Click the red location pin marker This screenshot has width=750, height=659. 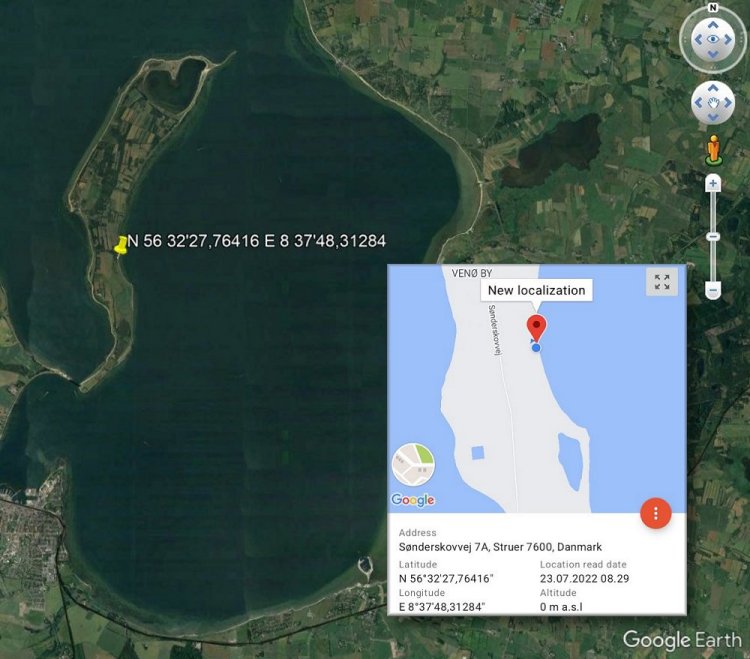536,328
